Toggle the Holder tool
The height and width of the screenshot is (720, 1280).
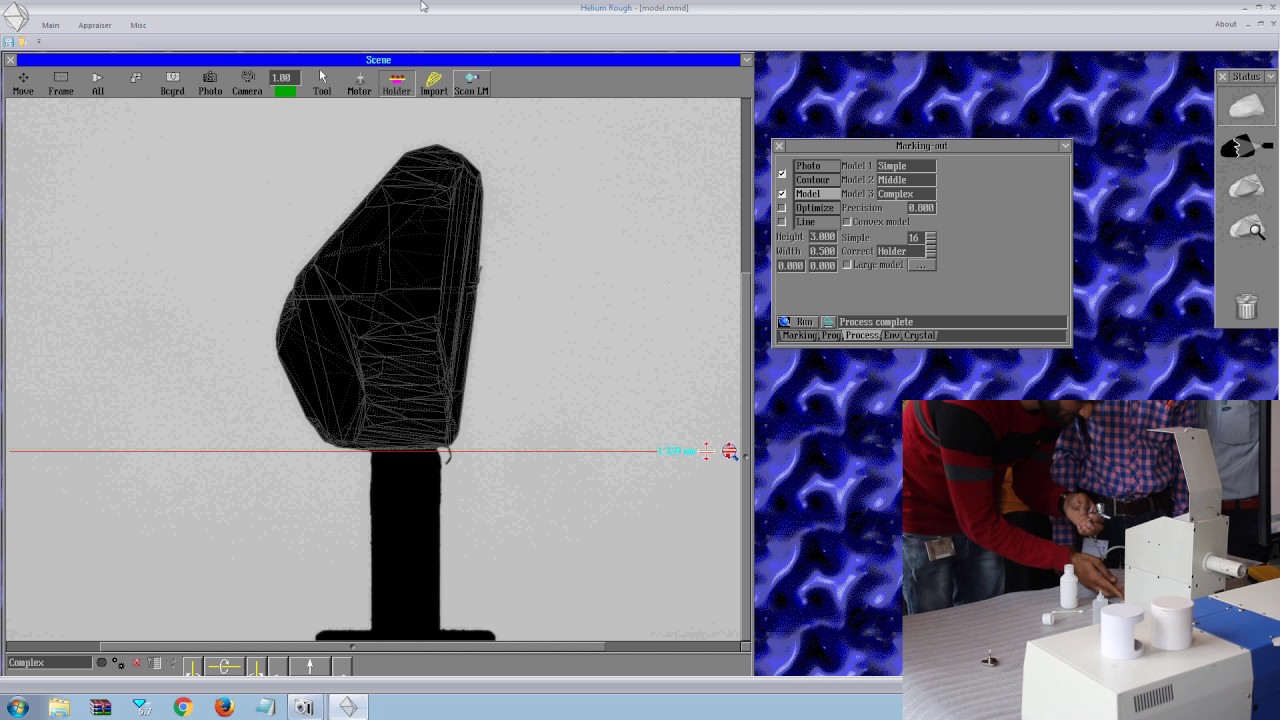click(x=396, y=84)
